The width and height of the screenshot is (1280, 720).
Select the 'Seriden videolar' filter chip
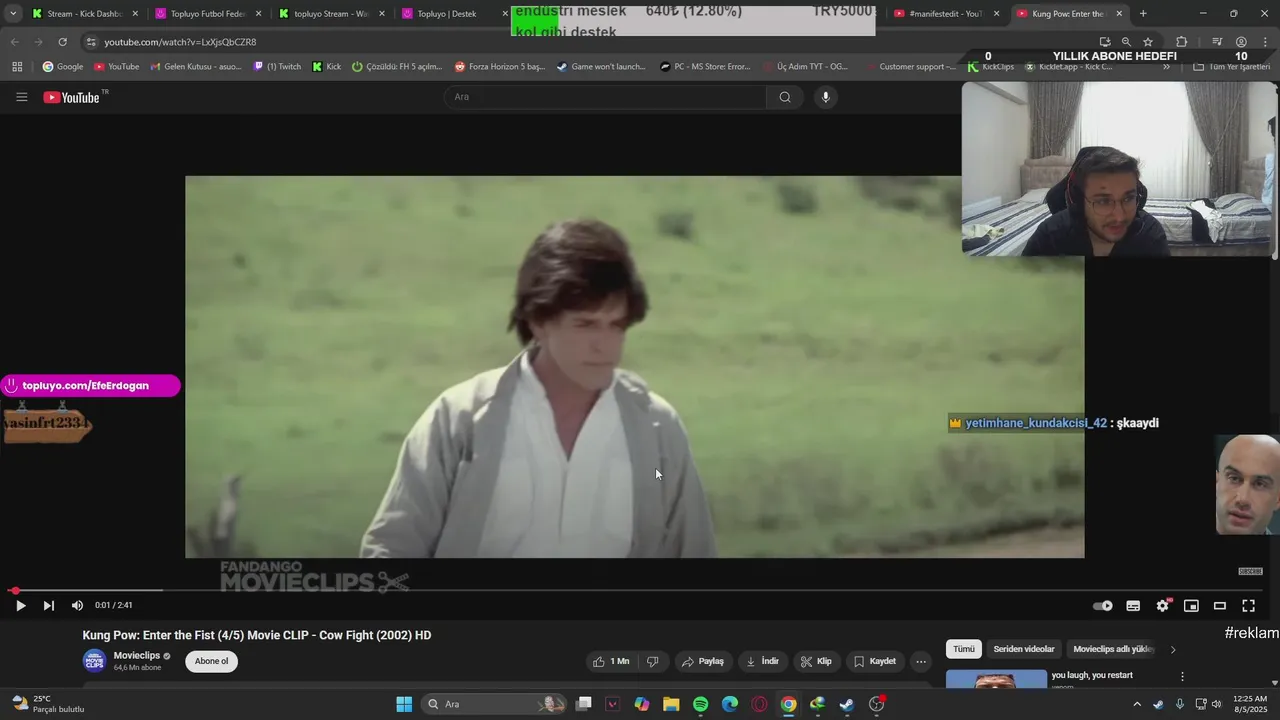(1024, 649)
